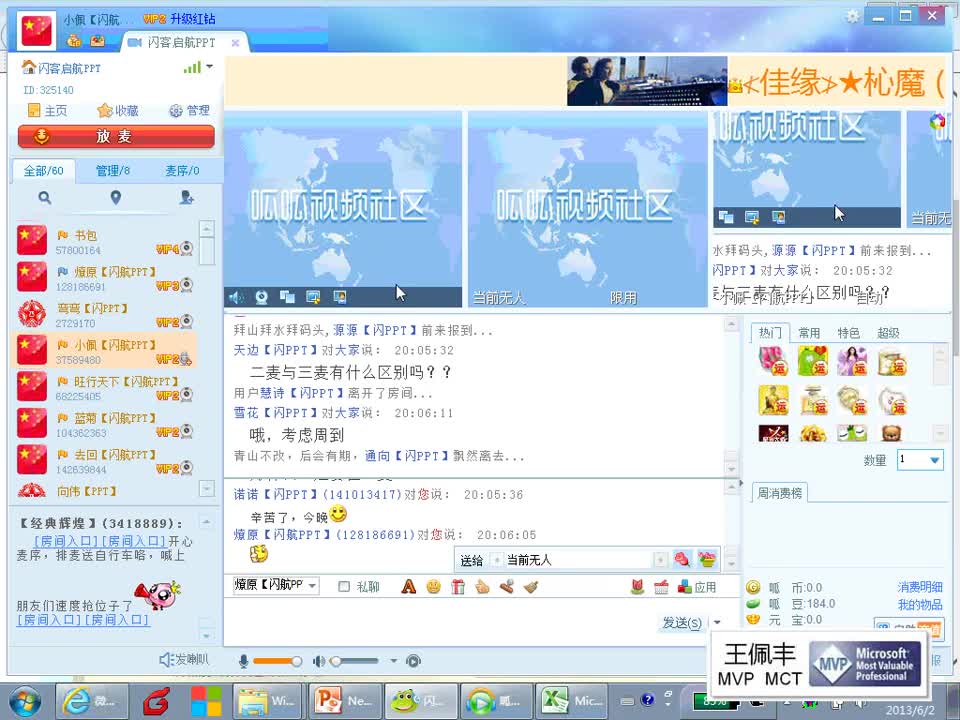The height and width of the screenshot is (720, 960).
Task: Open Excel from the taskbar
Action: point(570,701)
